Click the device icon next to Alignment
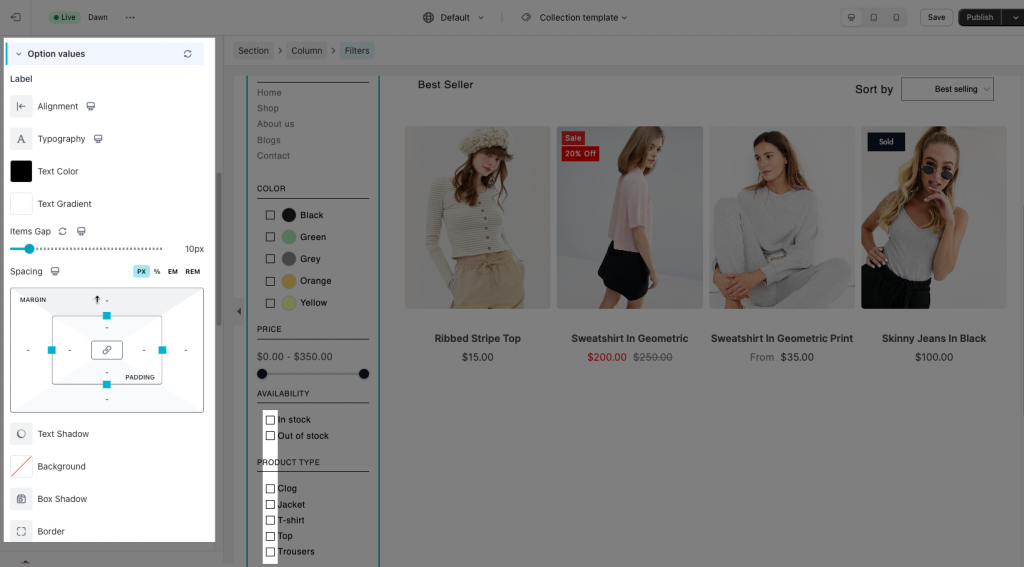The height and width of the screenshot is (567, 1024). pos(91,106)
